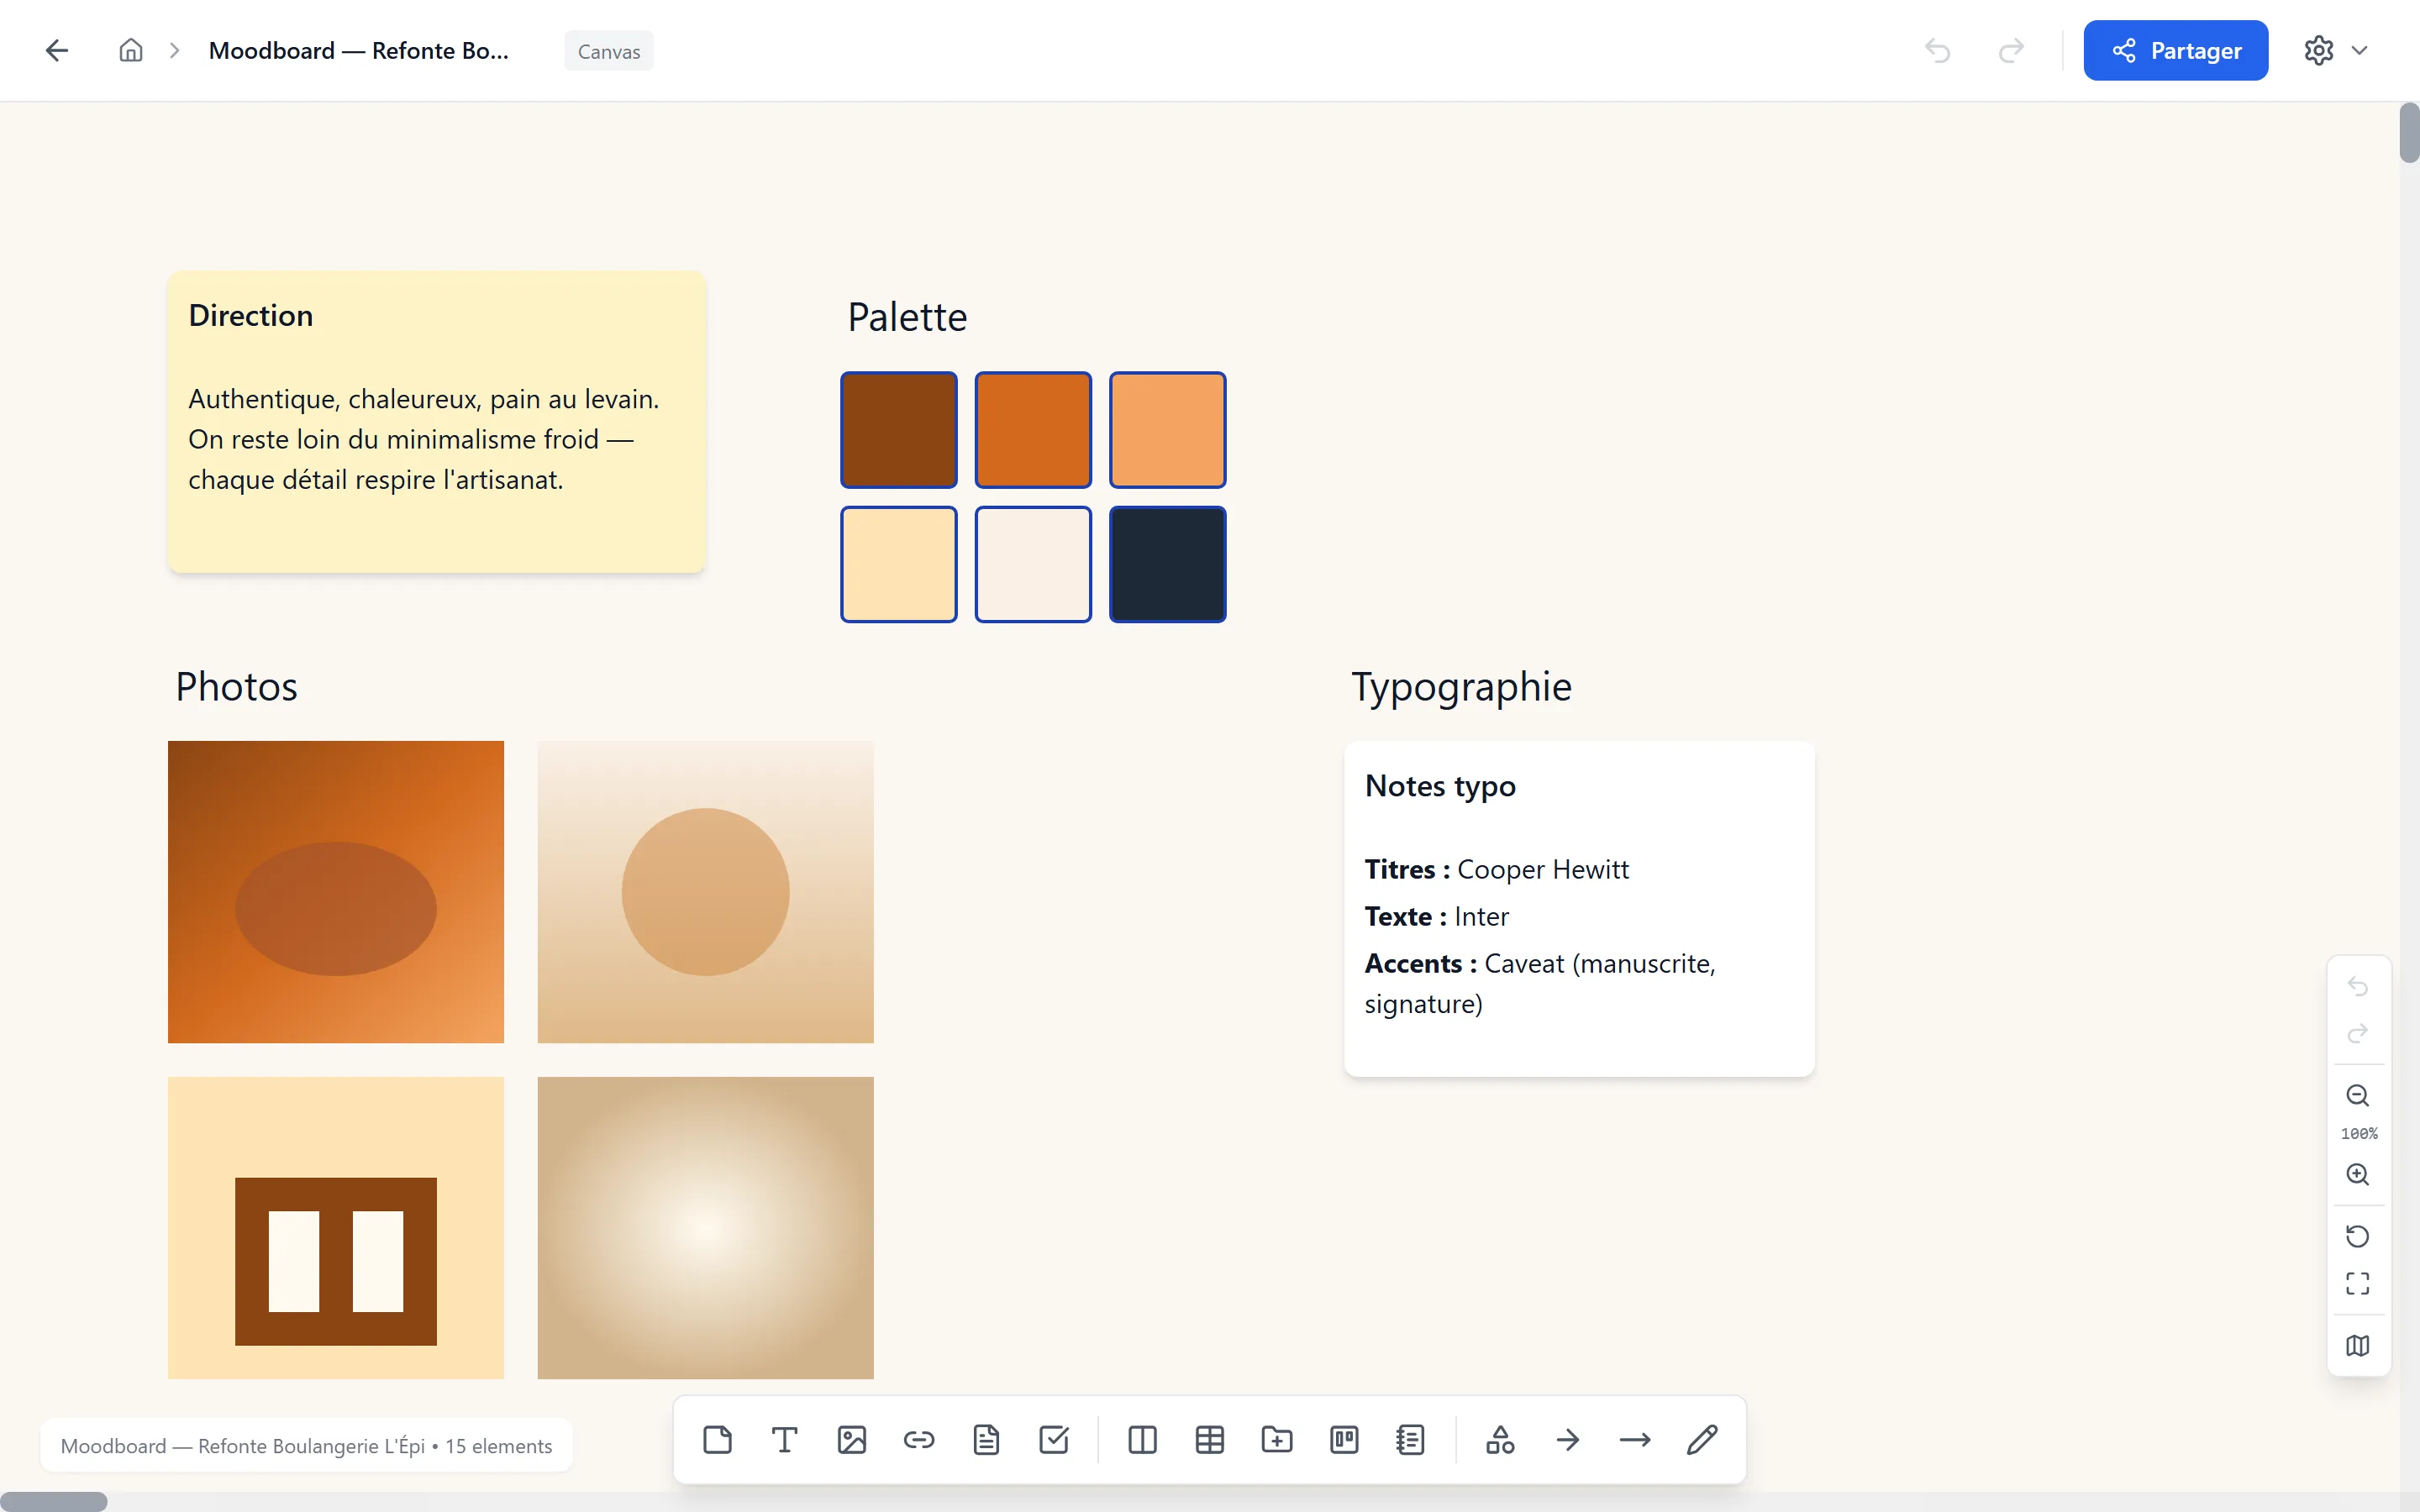Reset the canvas zoom
This screenshot has width=2420, height=1512.
pyautogui.click(x=2358, y=1237)
